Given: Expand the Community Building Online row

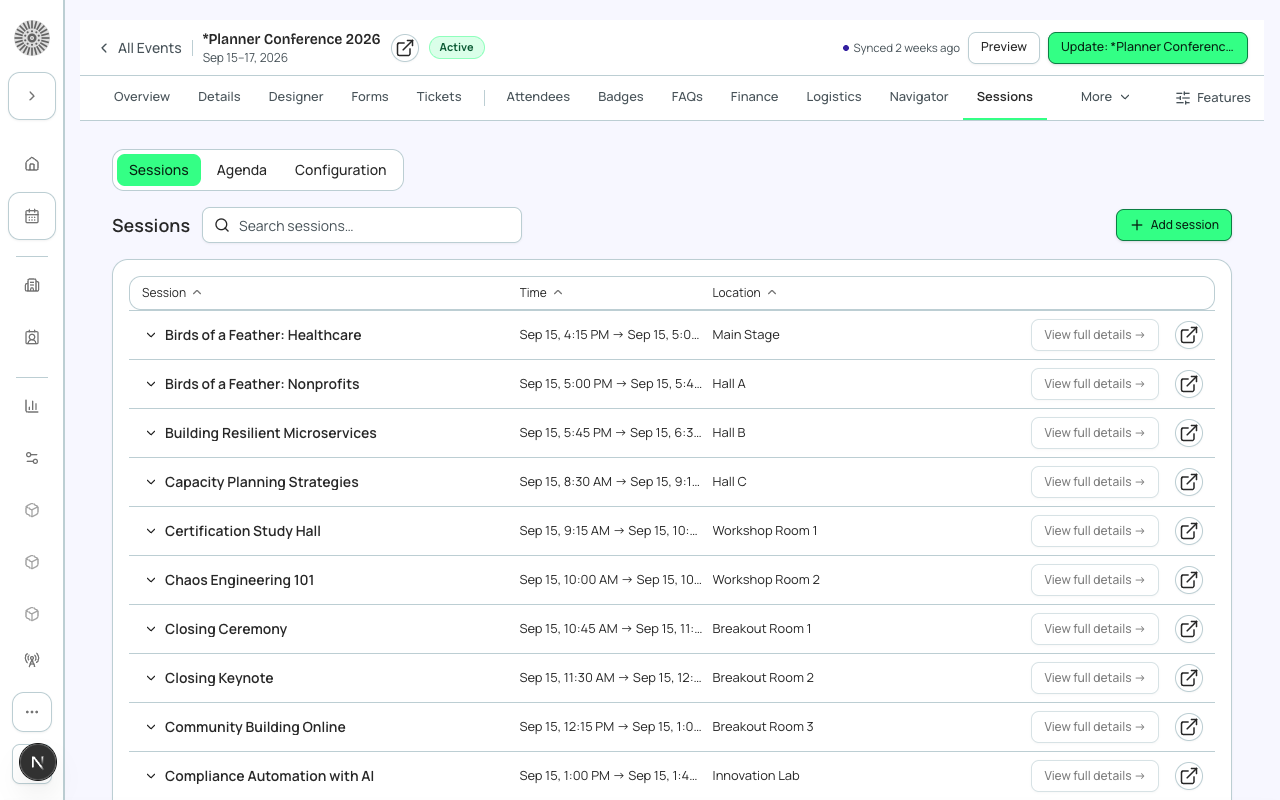Looking at the screenshot, I should coord(151,727).
